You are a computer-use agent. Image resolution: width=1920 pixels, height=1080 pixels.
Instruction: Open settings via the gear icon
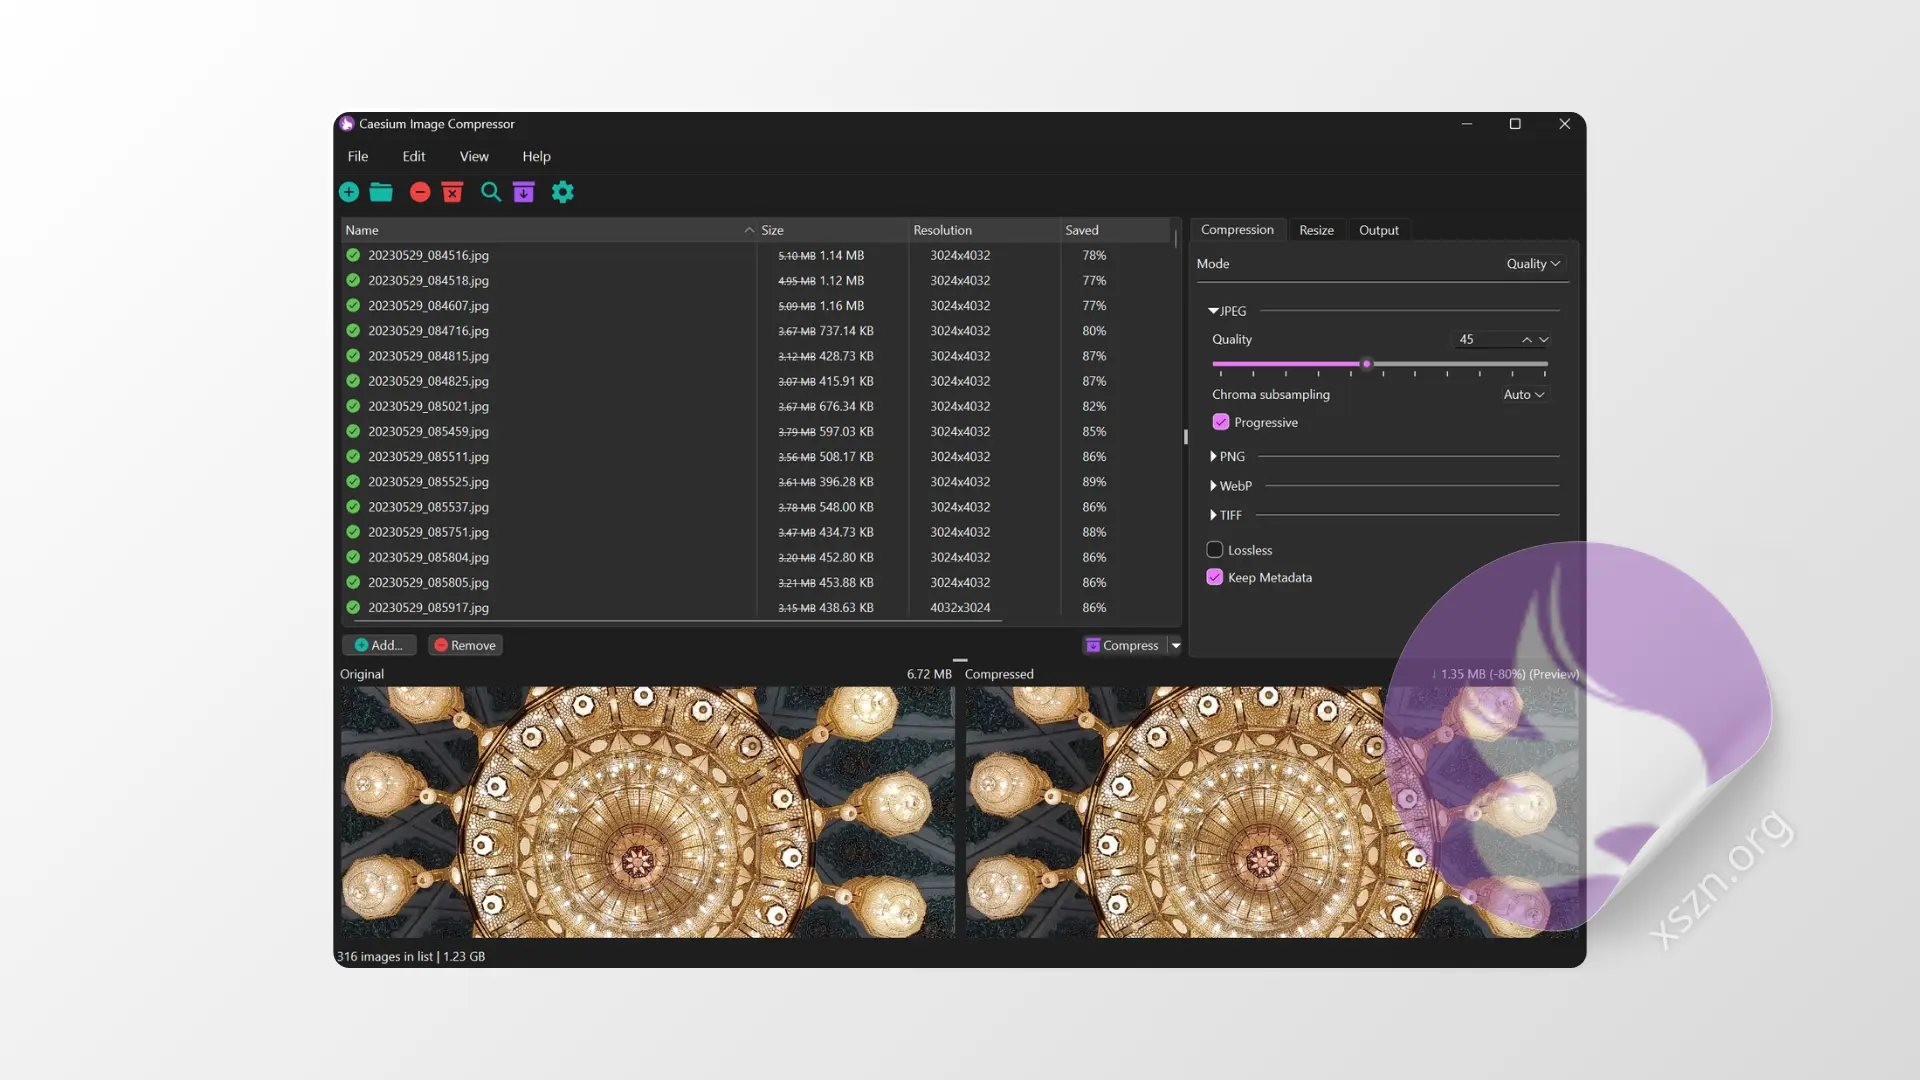coord(562,192)
